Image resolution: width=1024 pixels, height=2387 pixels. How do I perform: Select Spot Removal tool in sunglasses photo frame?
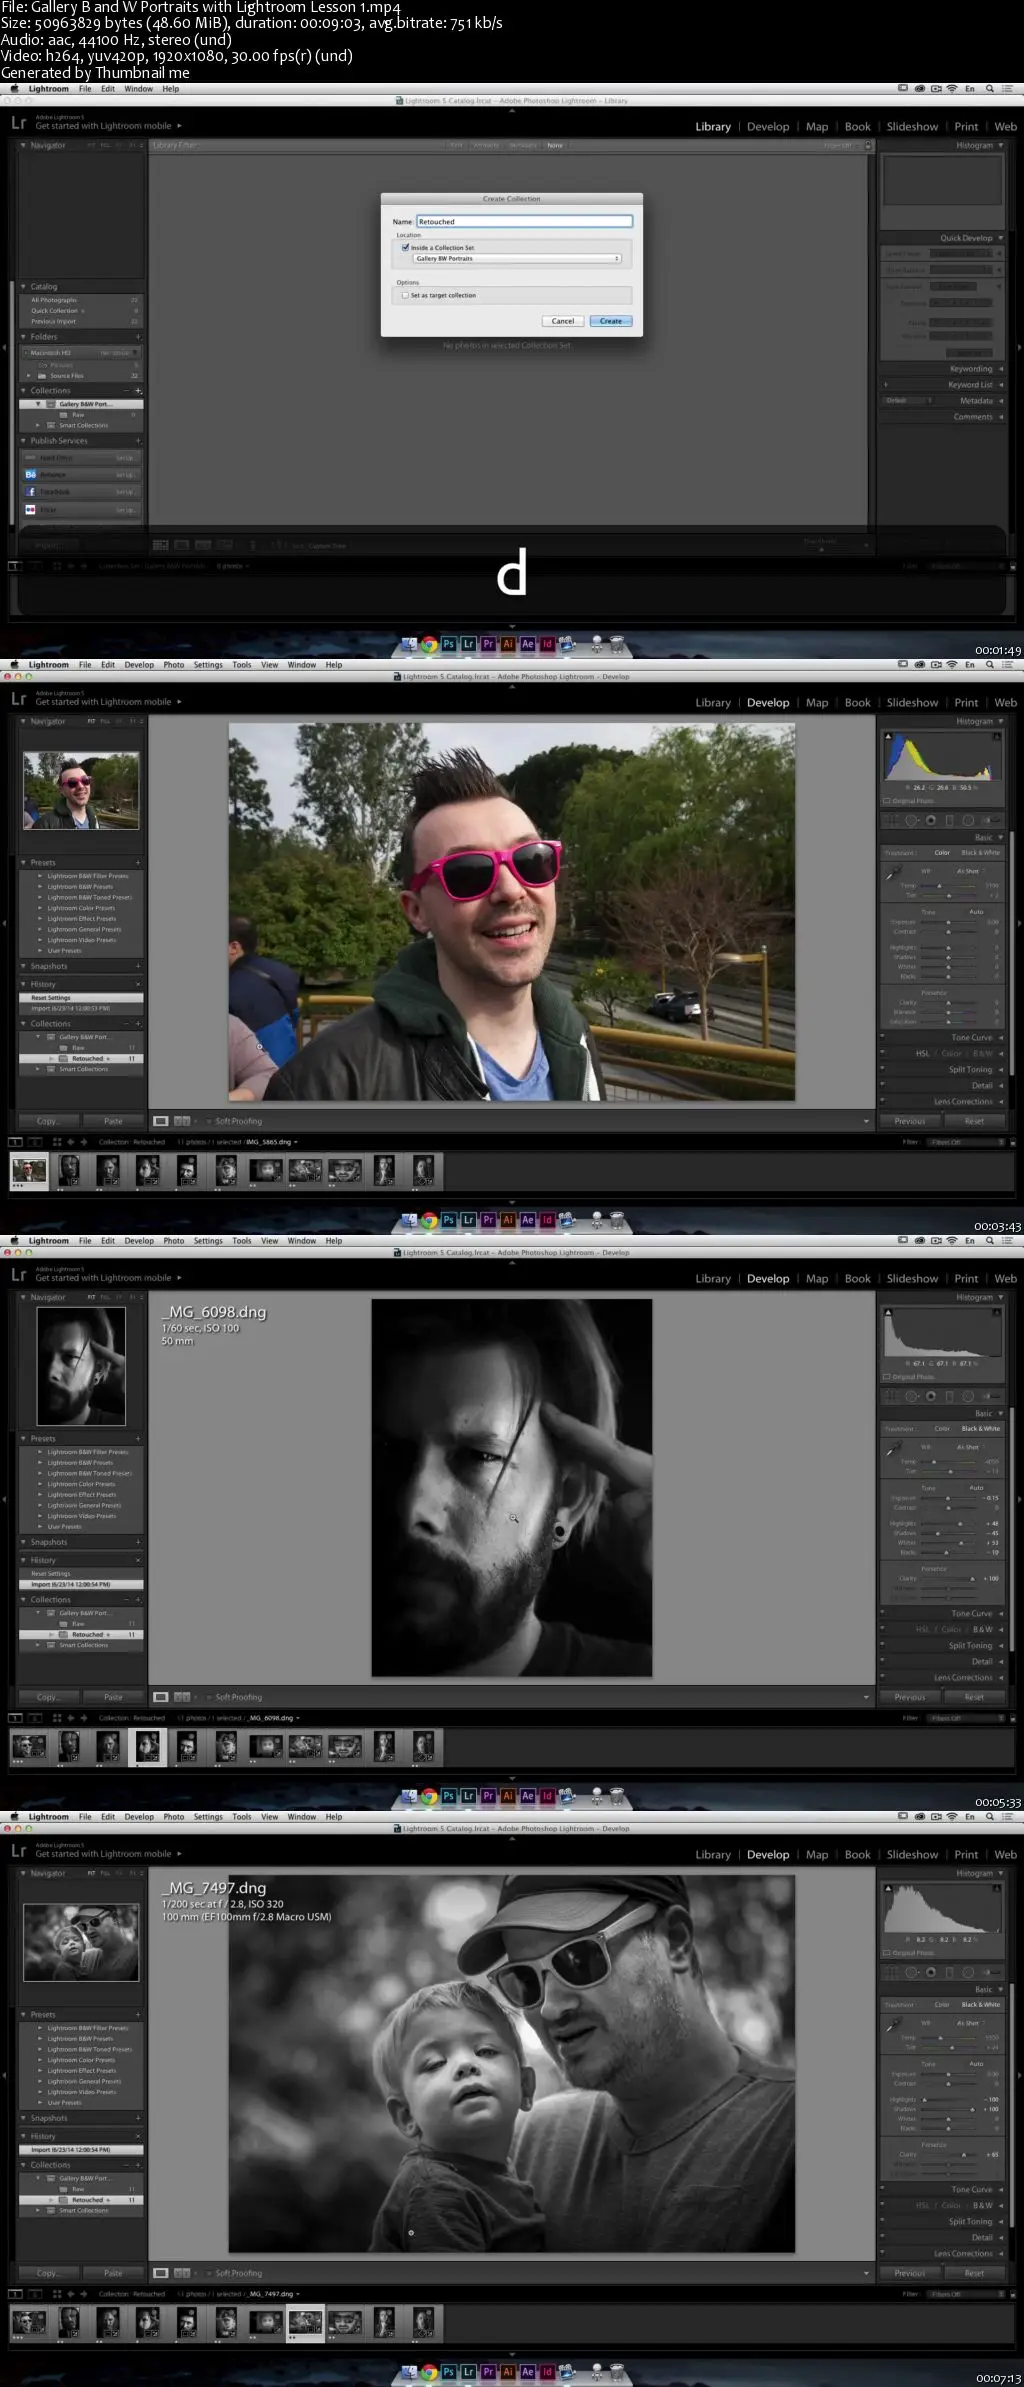pyautogui.click(x=912, y=821)
